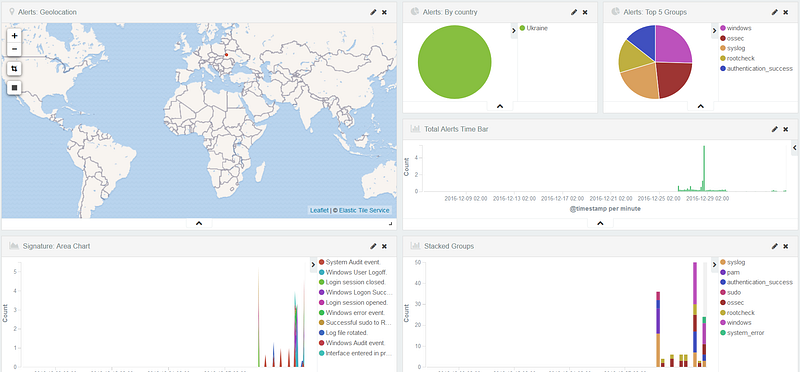This screenshot has height=372, width=800.
Task: Expand the Total Alerts Time Bar legend
Action: point(795,147)
